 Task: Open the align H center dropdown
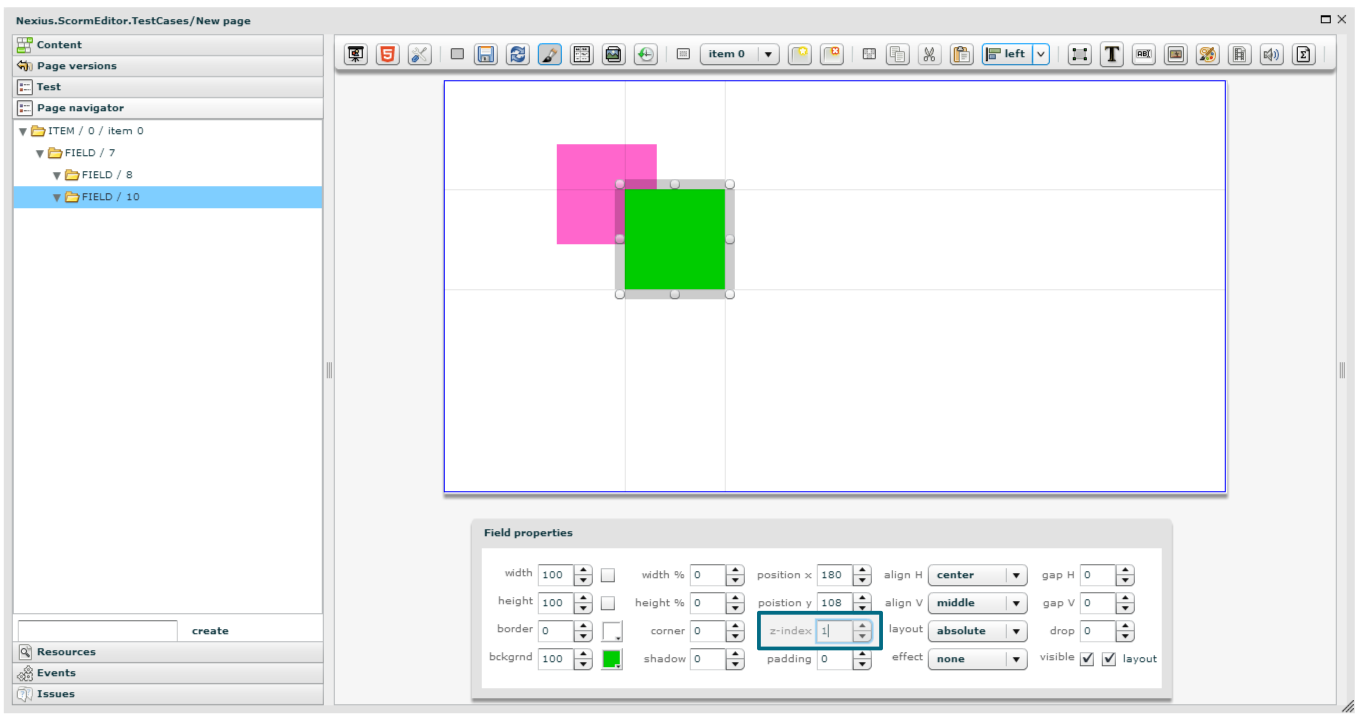(x=977, y=575)
